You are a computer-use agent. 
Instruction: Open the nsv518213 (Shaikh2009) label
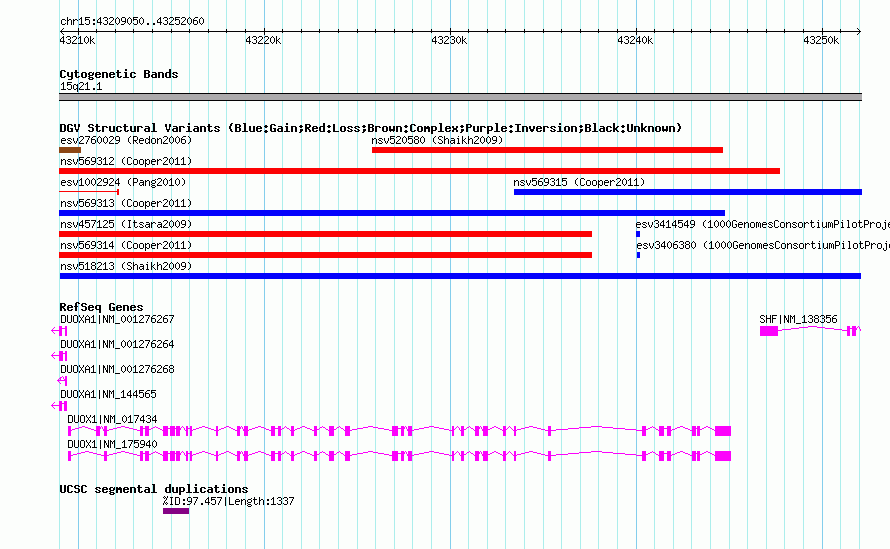point(126,266)
